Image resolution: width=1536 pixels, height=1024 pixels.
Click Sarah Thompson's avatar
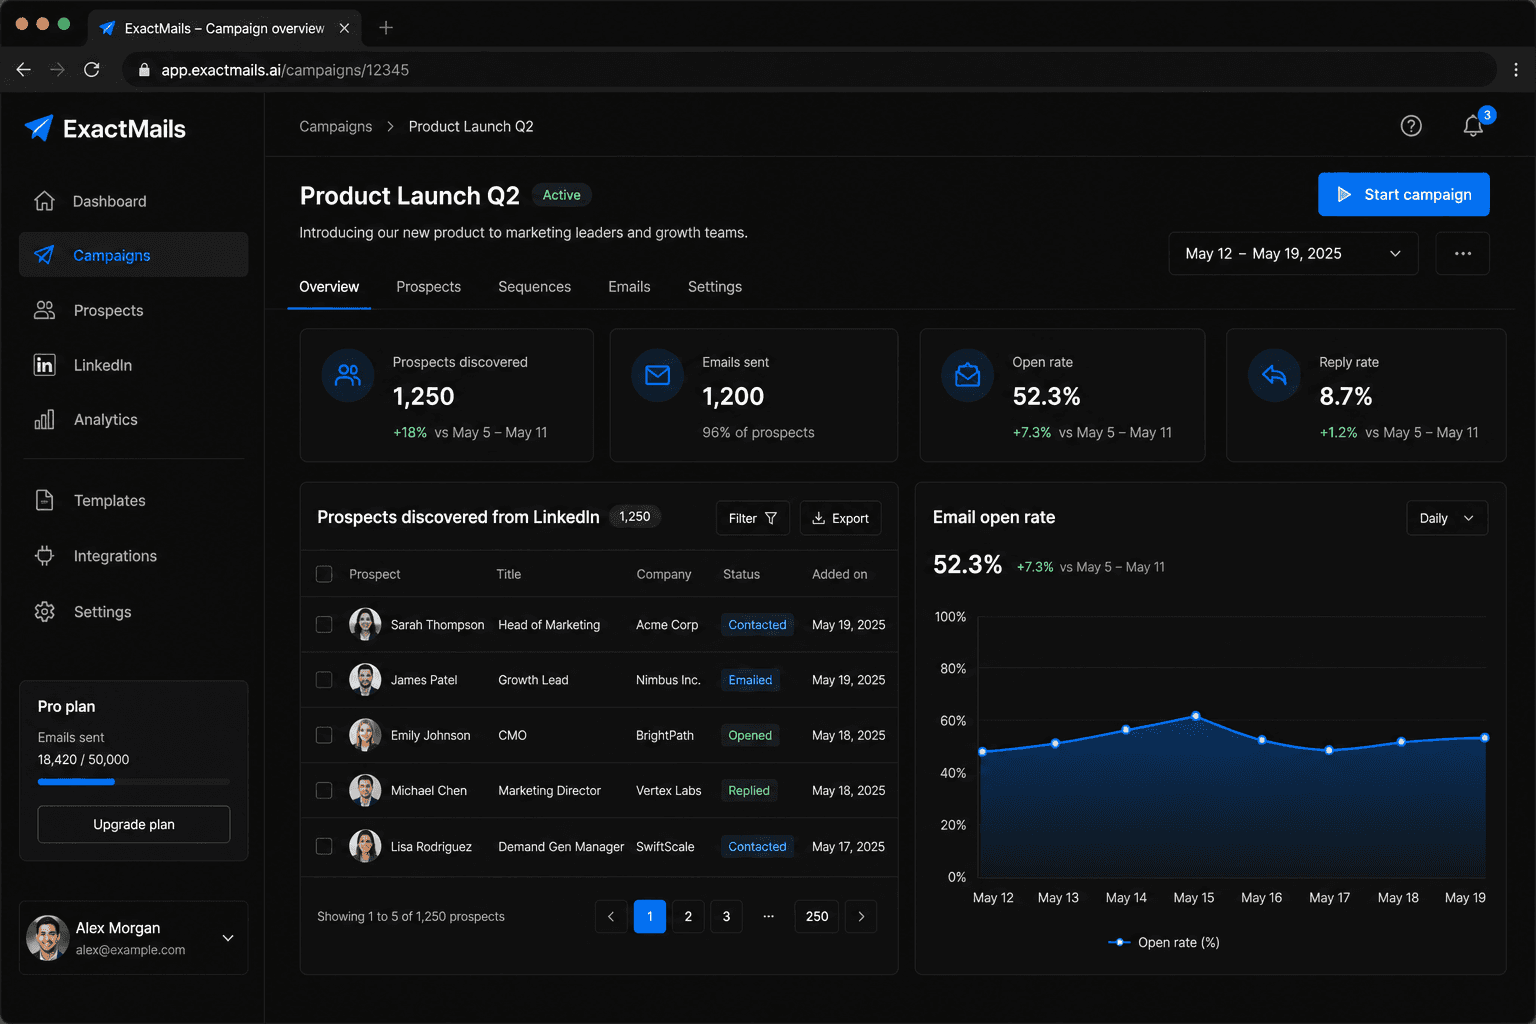[365, 624]
